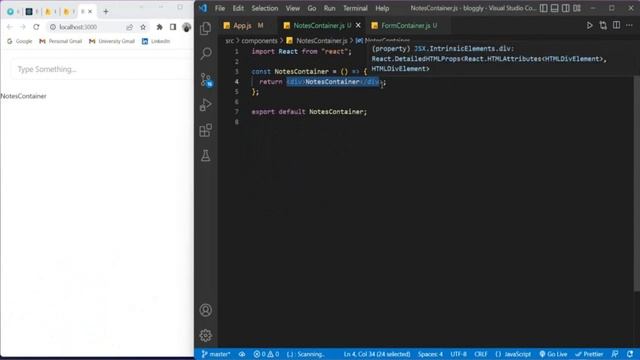
Task: Open Run and Debug view
Action: 206,104
